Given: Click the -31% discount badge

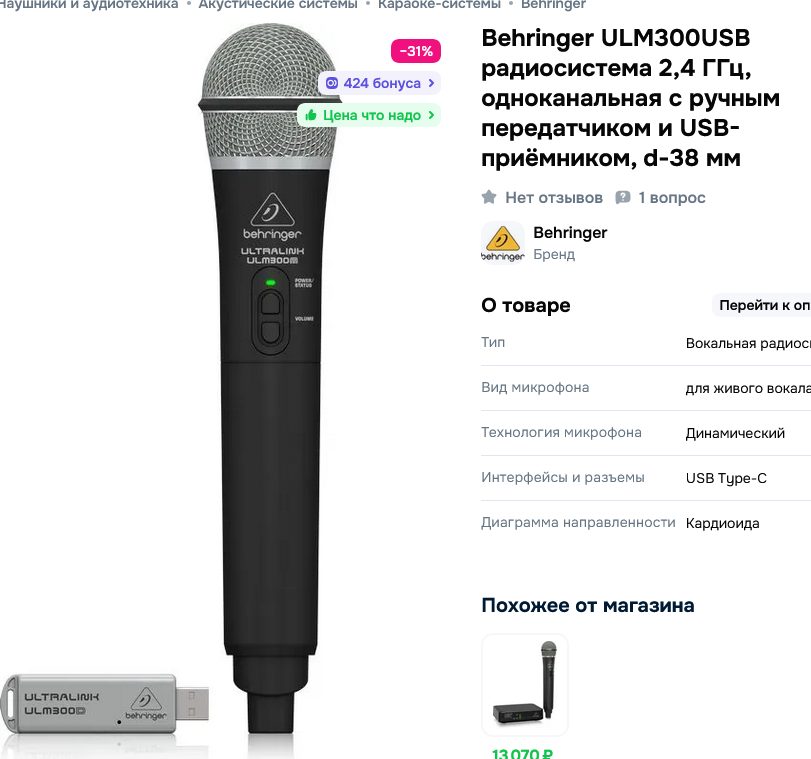Looking at the screenshot, I should point(416,51).
